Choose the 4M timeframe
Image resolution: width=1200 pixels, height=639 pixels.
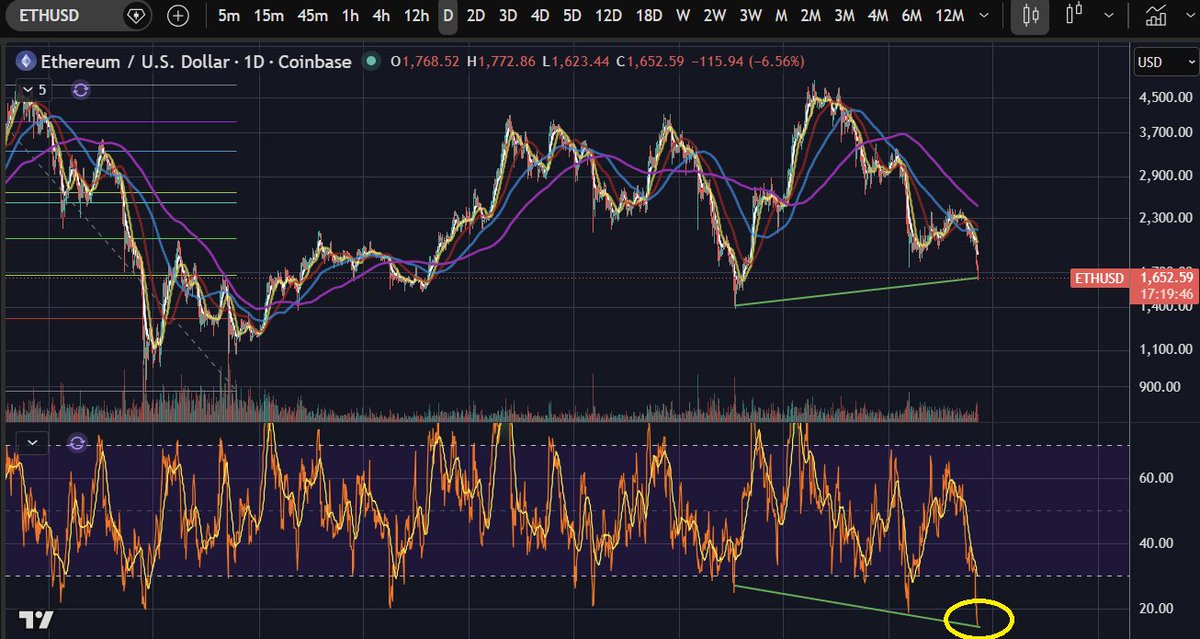pos(878,16)
